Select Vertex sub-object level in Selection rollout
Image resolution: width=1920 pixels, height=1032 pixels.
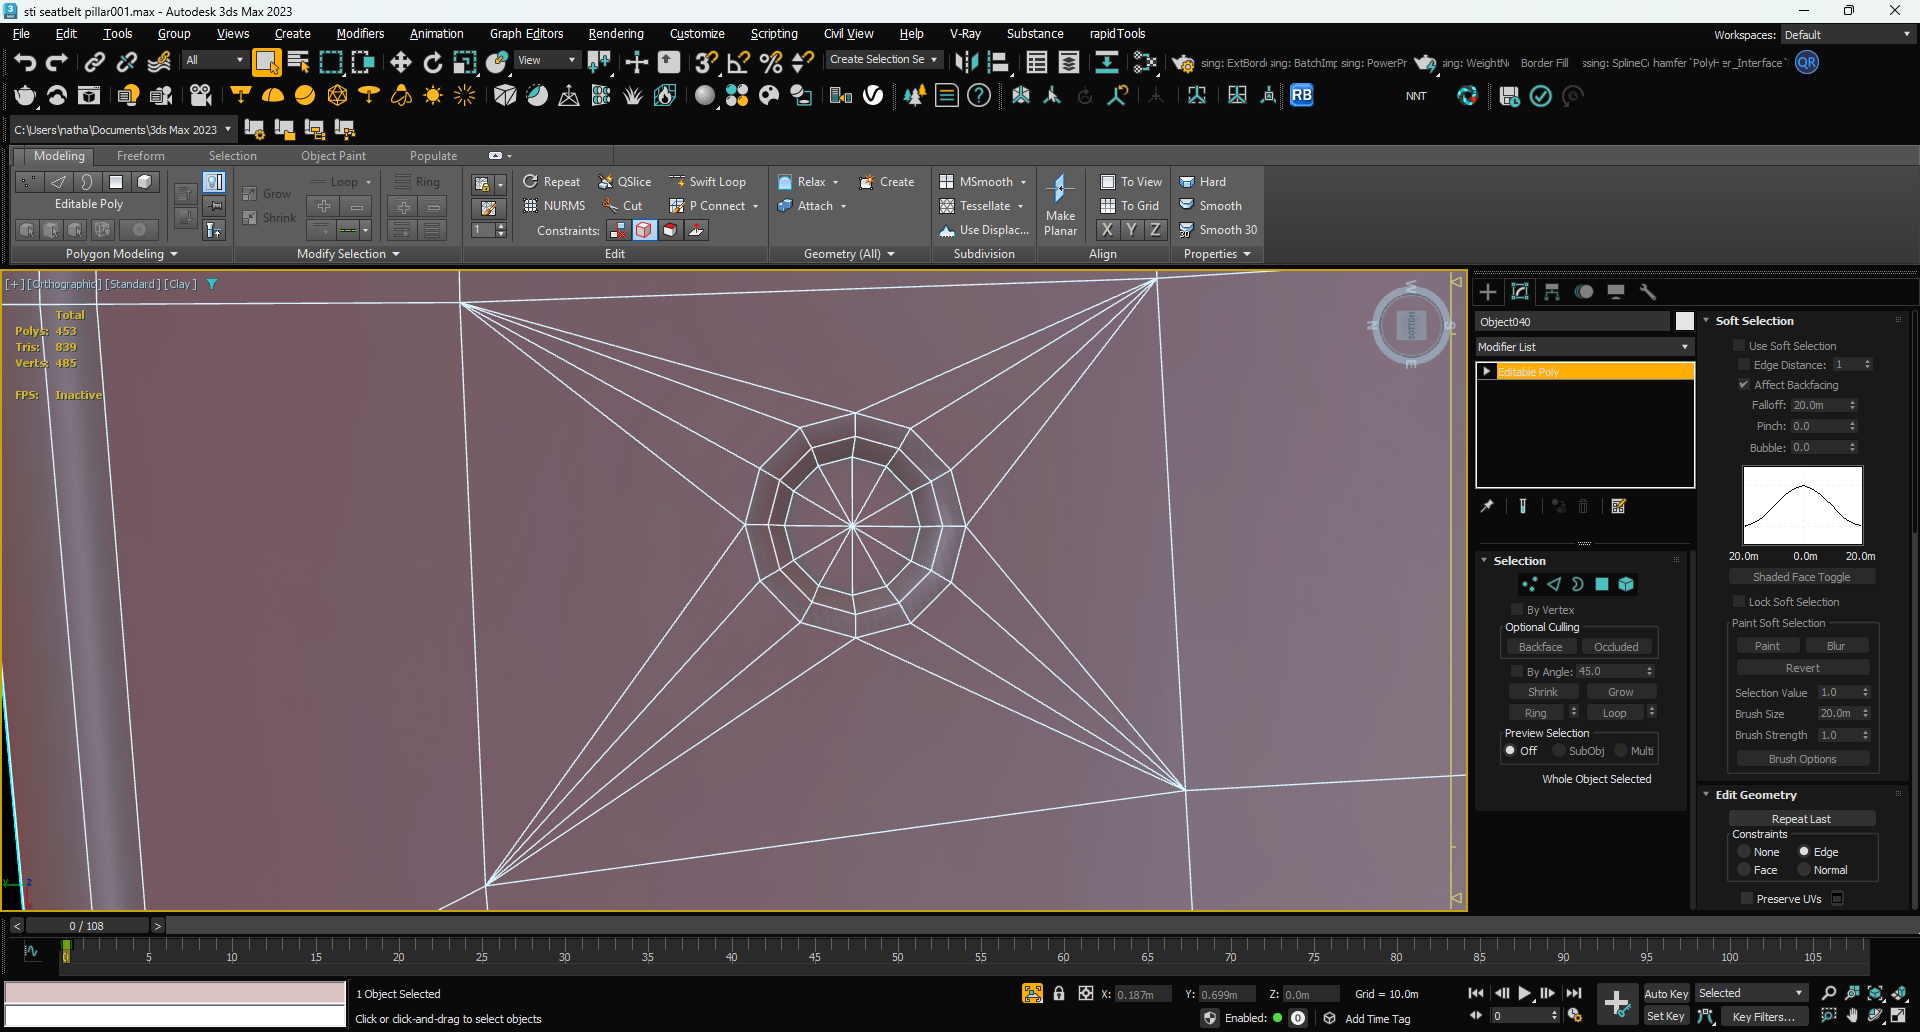click(1529, 584)
